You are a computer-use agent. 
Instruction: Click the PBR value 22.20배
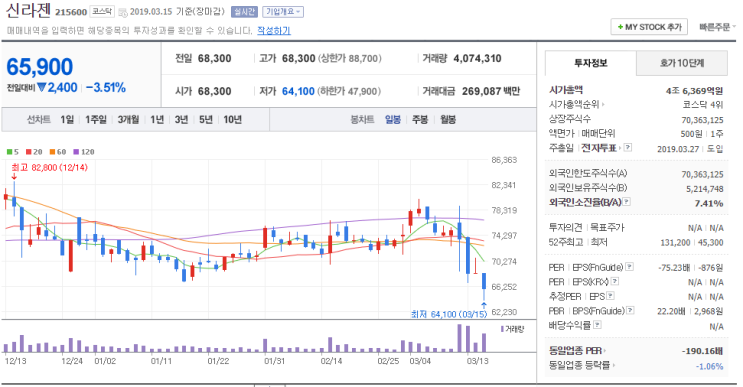point(671,311)
